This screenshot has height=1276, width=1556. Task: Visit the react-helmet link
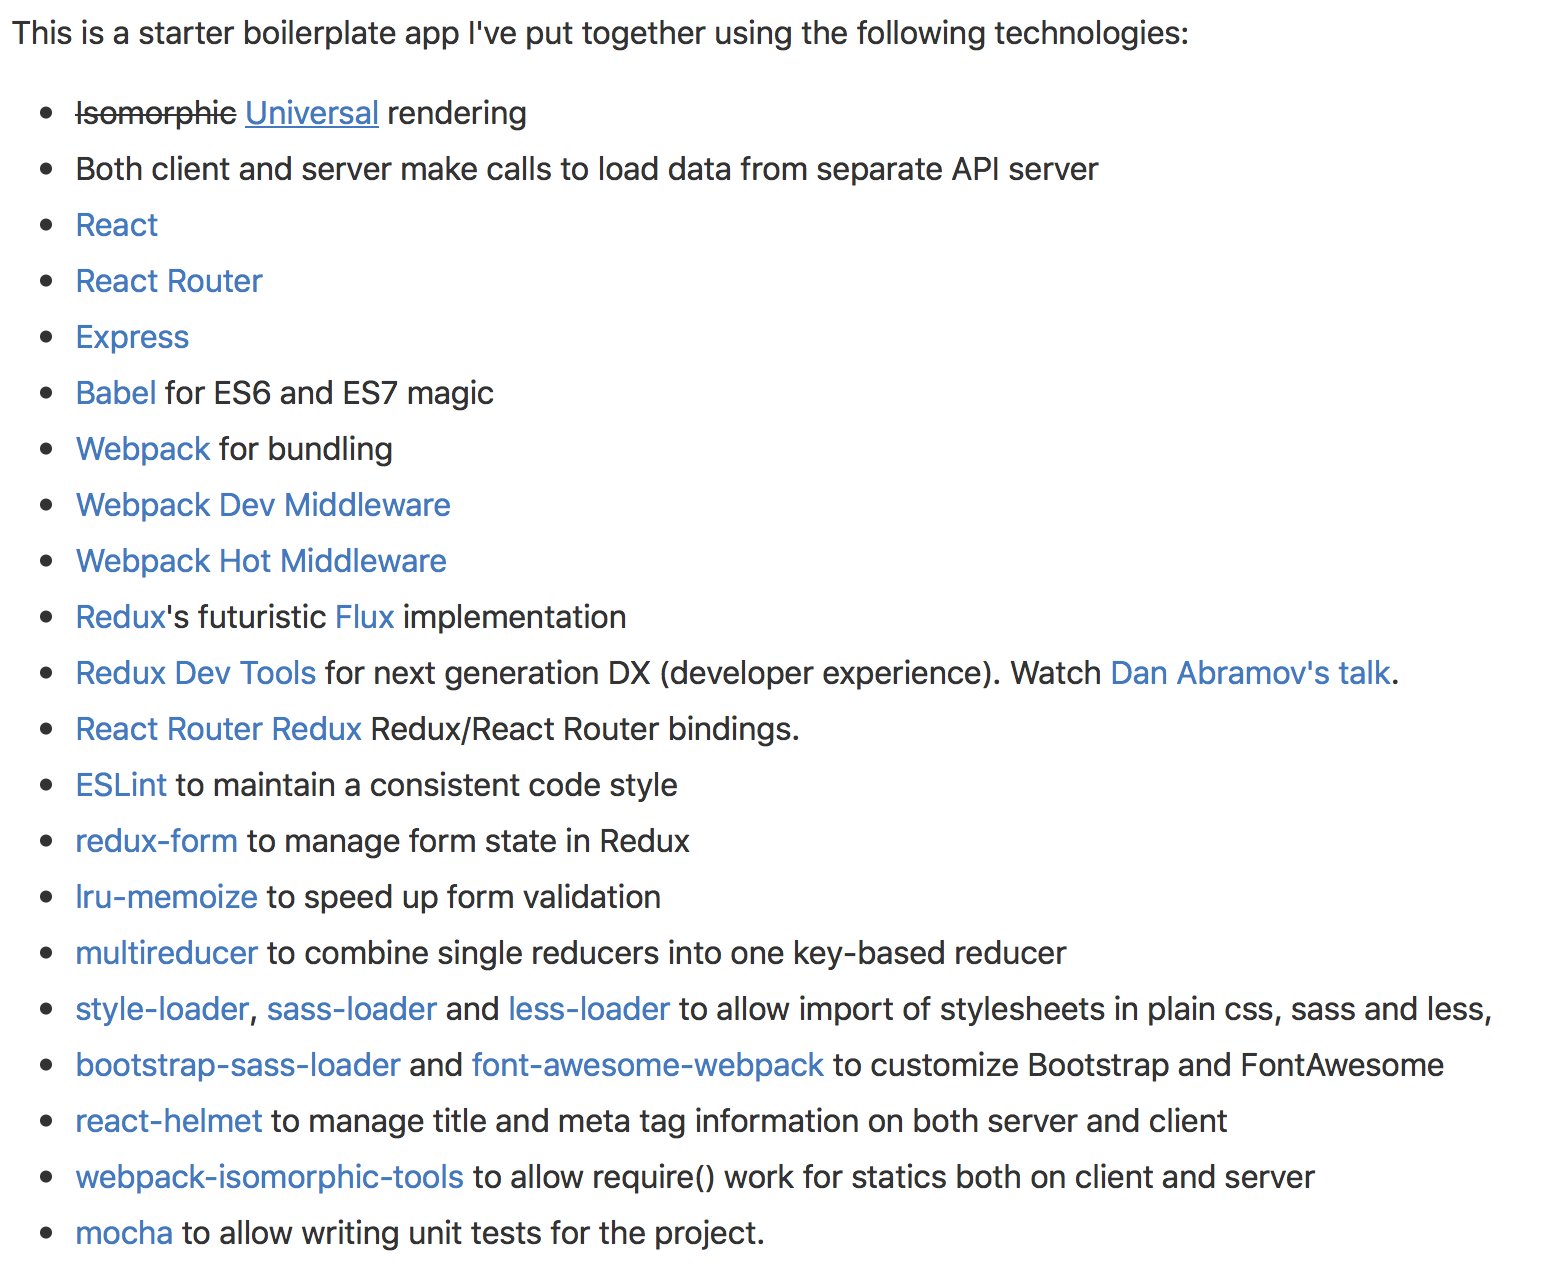tap(169, 1121)
